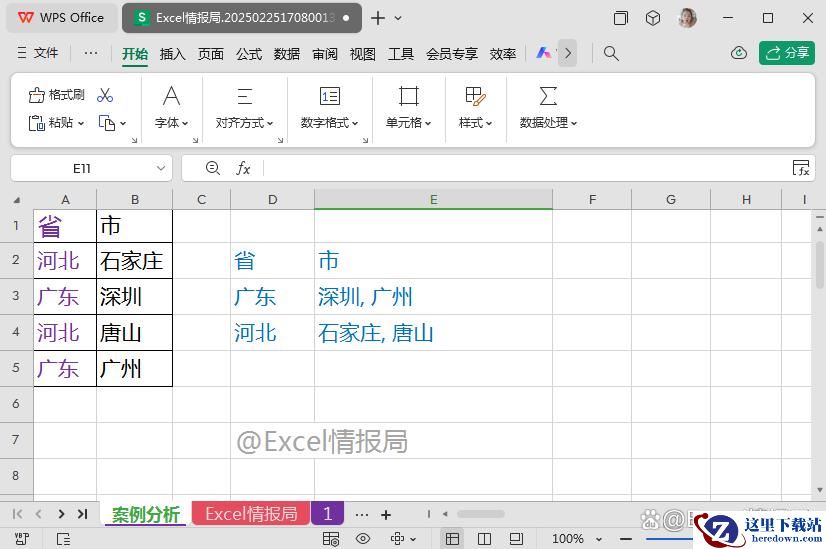Viewport: 826px width, 549px height.
Task: Click the Cut scissors icon
Action: [105, 95]
